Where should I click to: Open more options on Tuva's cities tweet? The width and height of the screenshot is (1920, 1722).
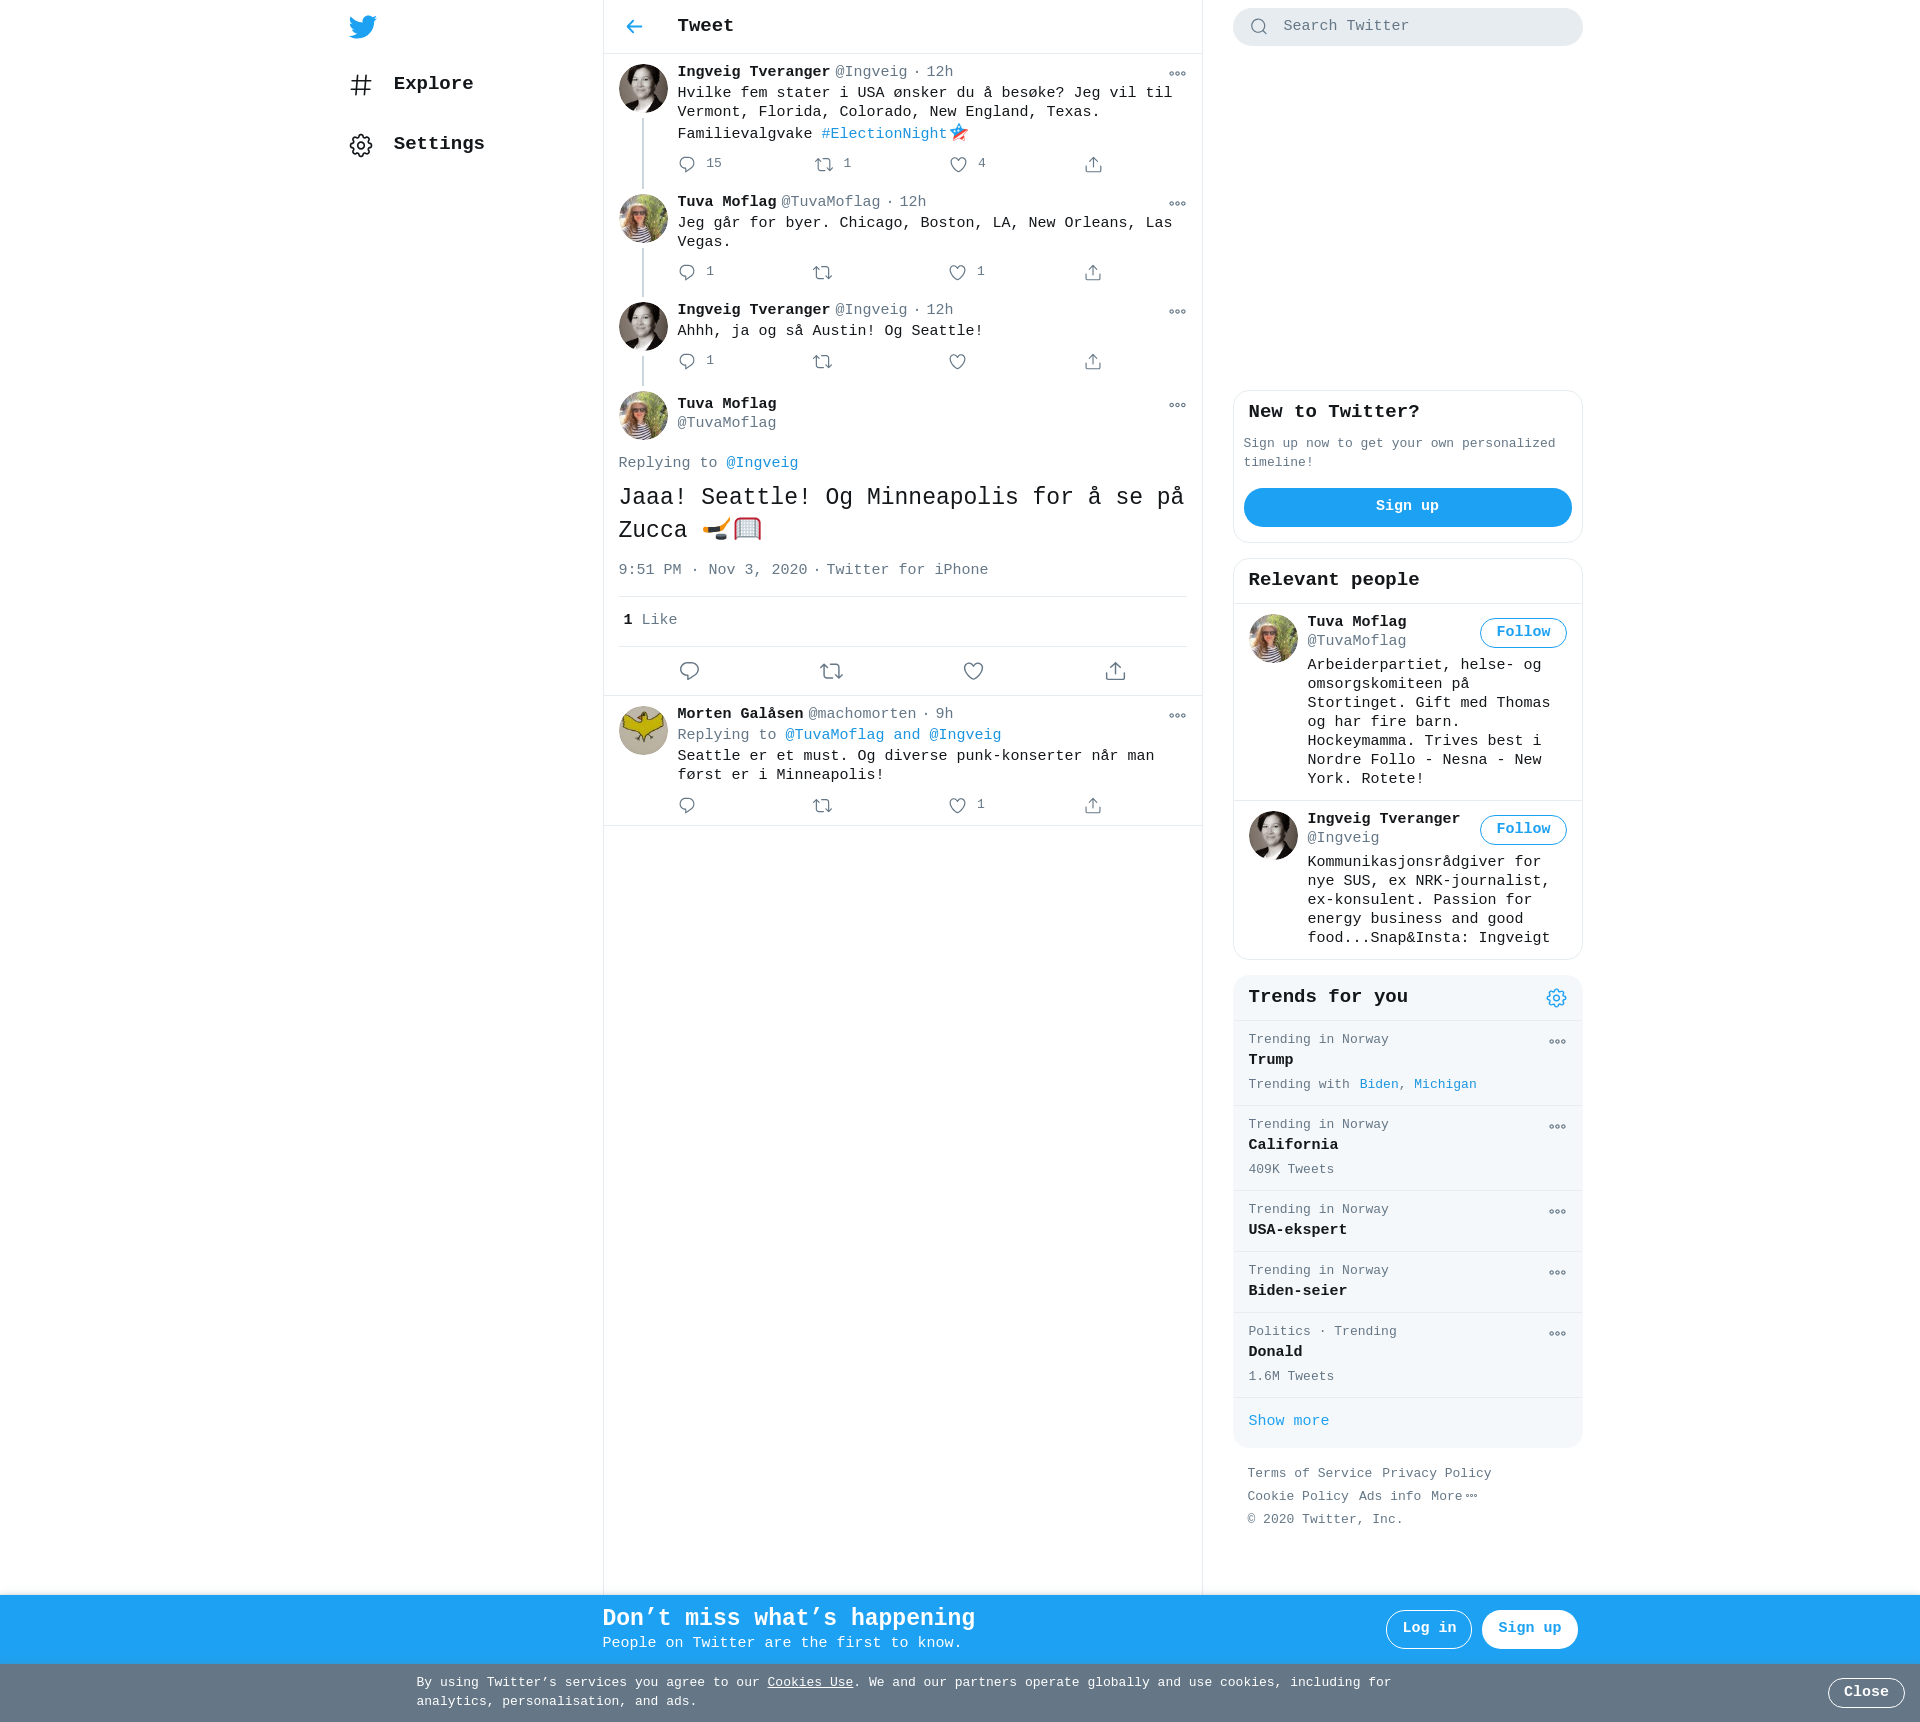point(1177,203)
